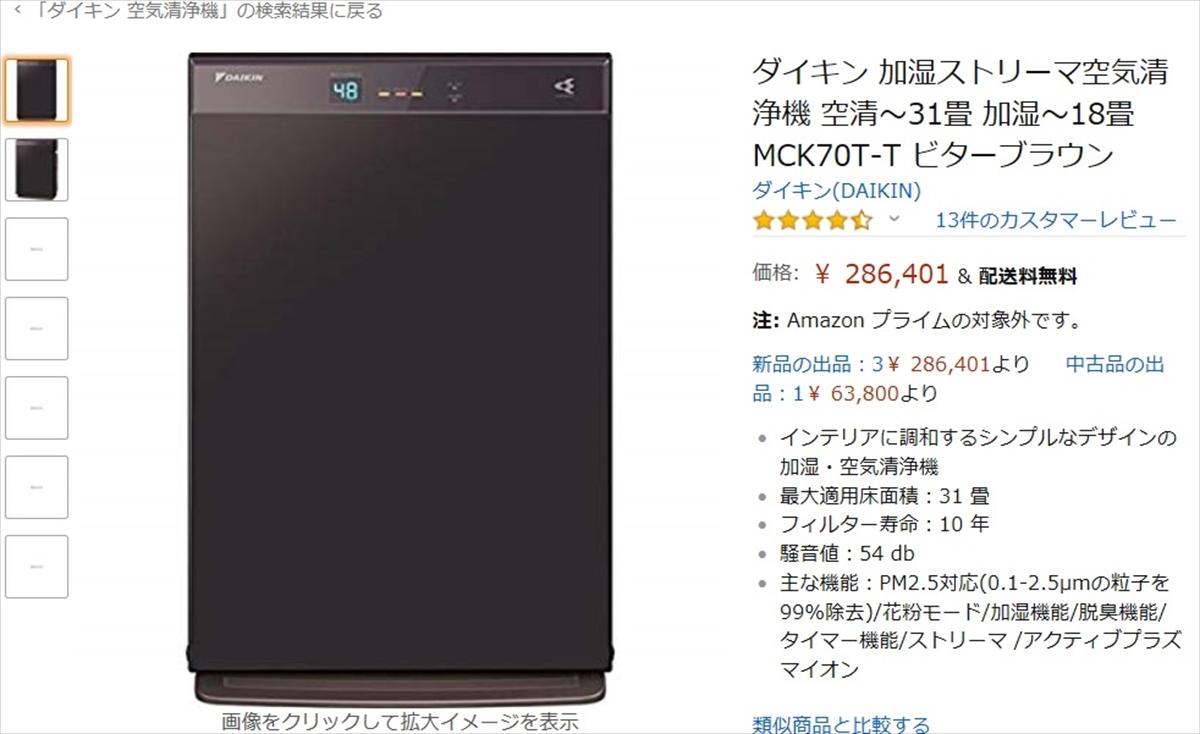Expand the rating dropdown chevron

tap(895, 219)
